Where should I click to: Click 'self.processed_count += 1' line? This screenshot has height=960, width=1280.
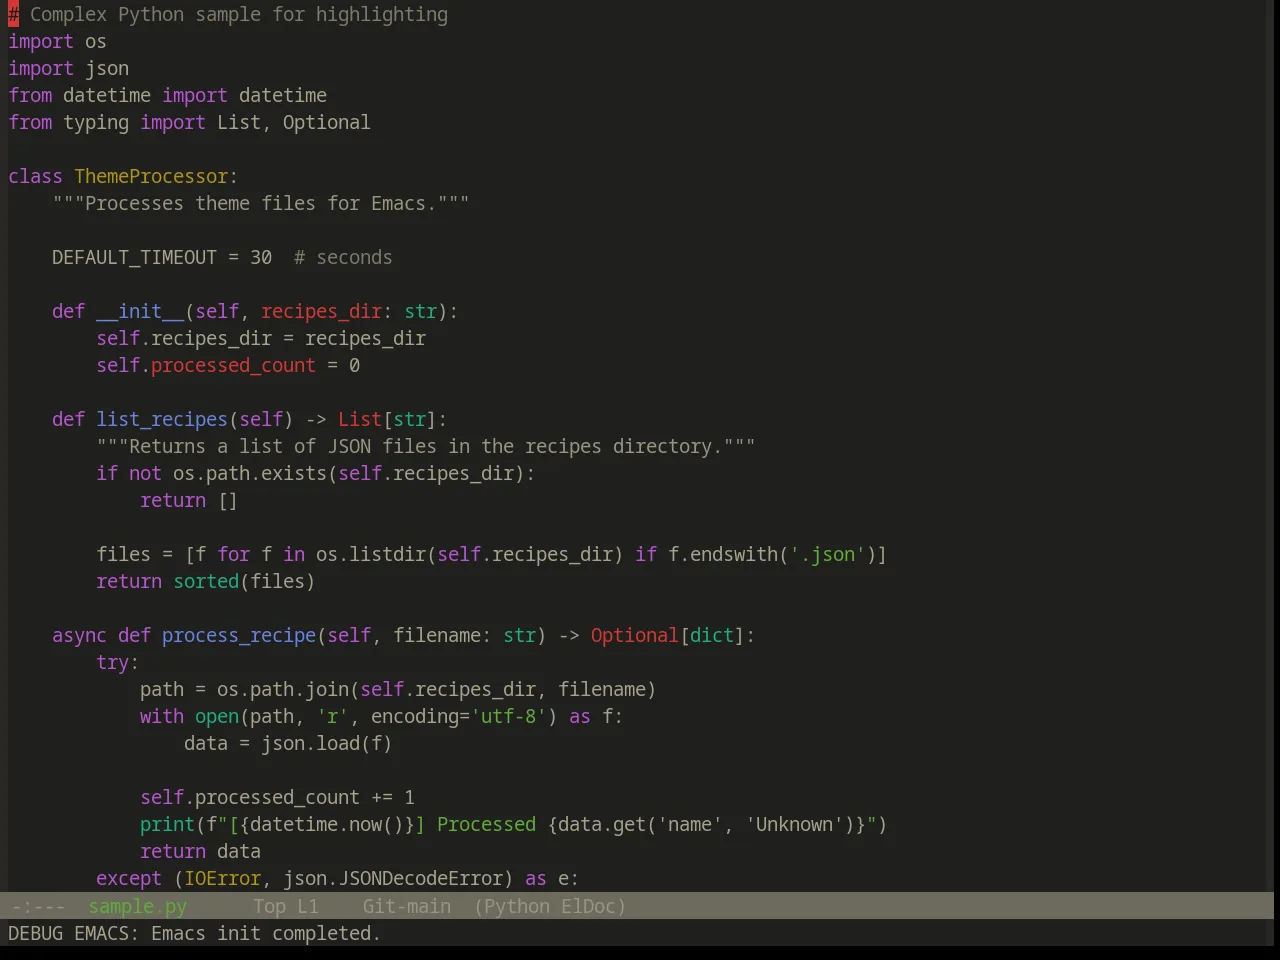click(x=277, y=797)
